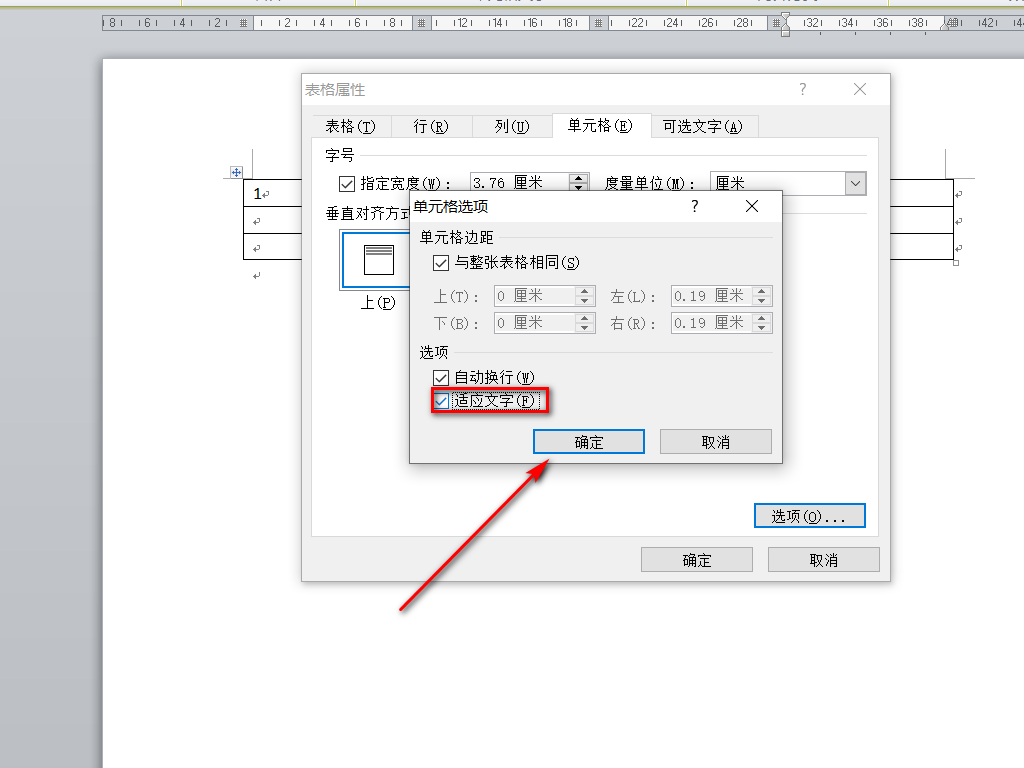
Task: Decrease 下 margin with down spinner
Action: (585, 328)
